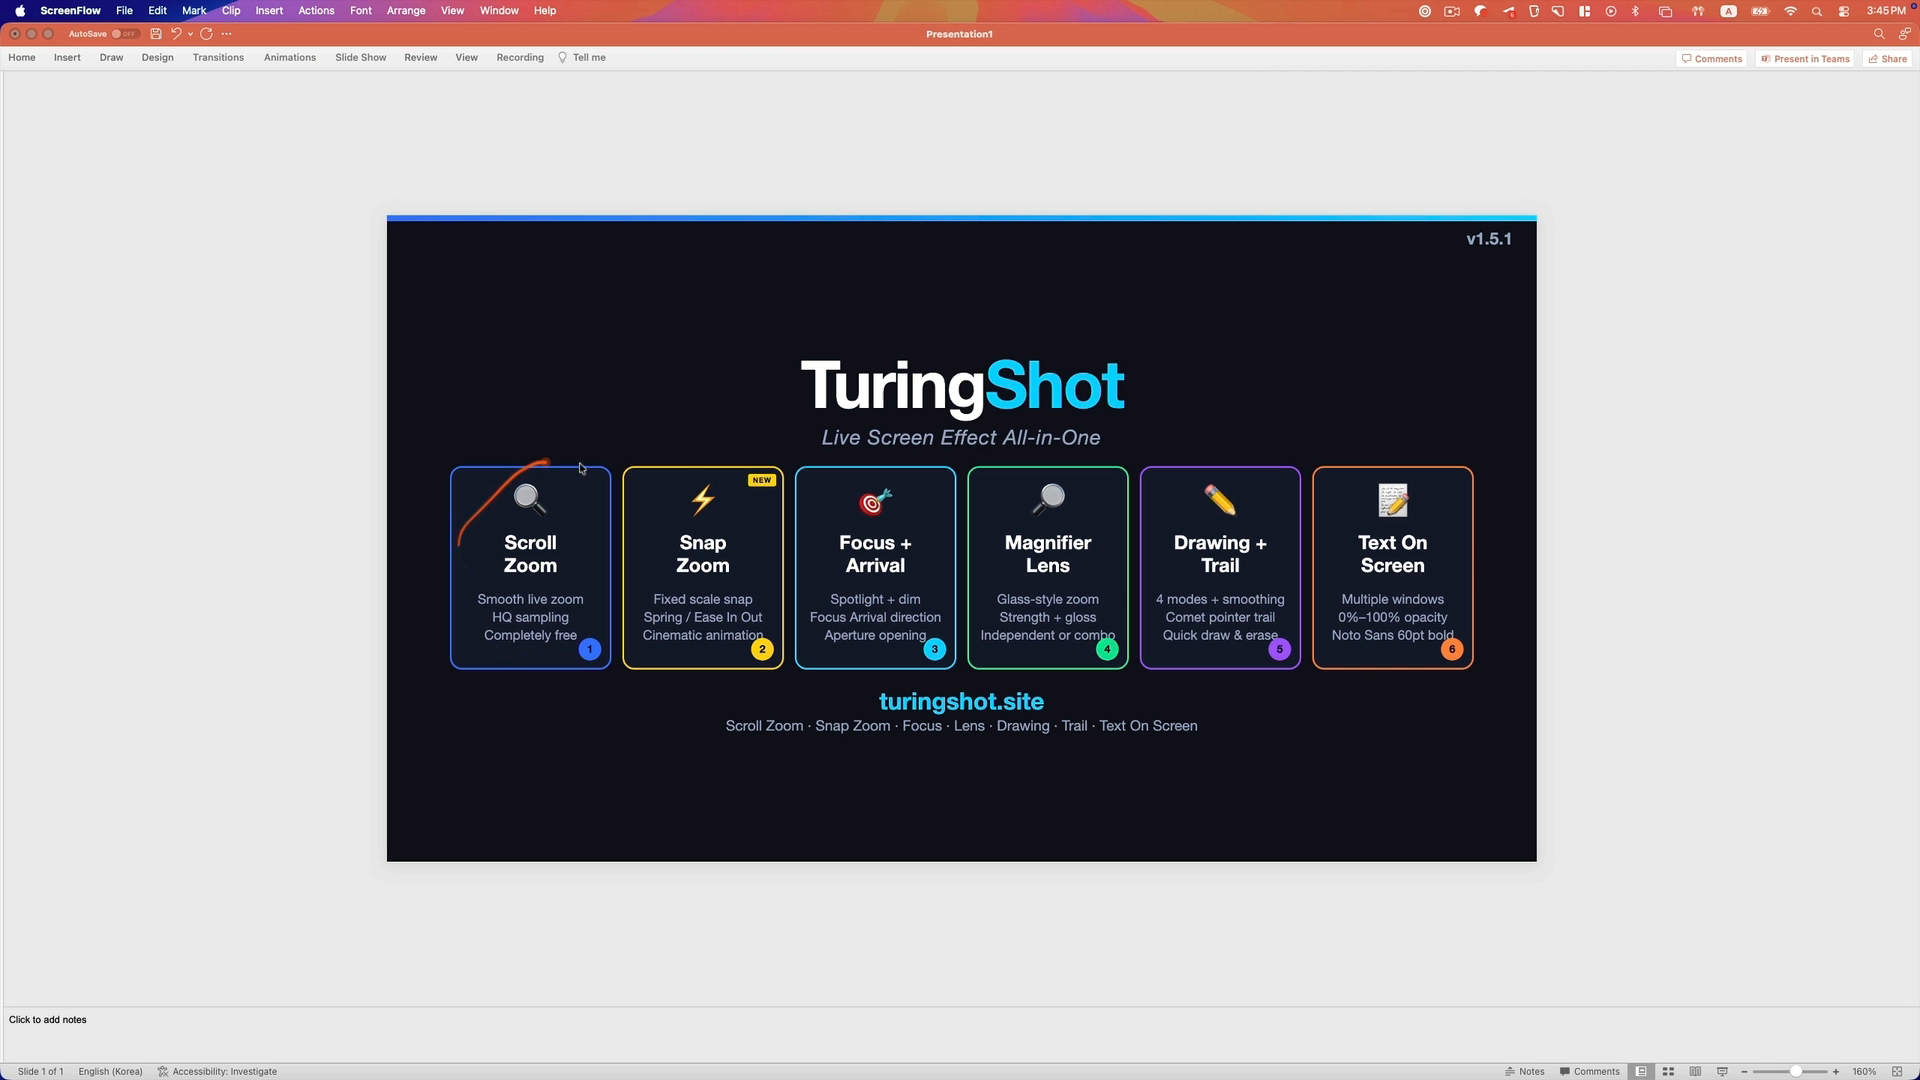The height and width of the screenshot is (1080, 1920).
Task: Open the Arrange menu
Action: pos(406,11)
